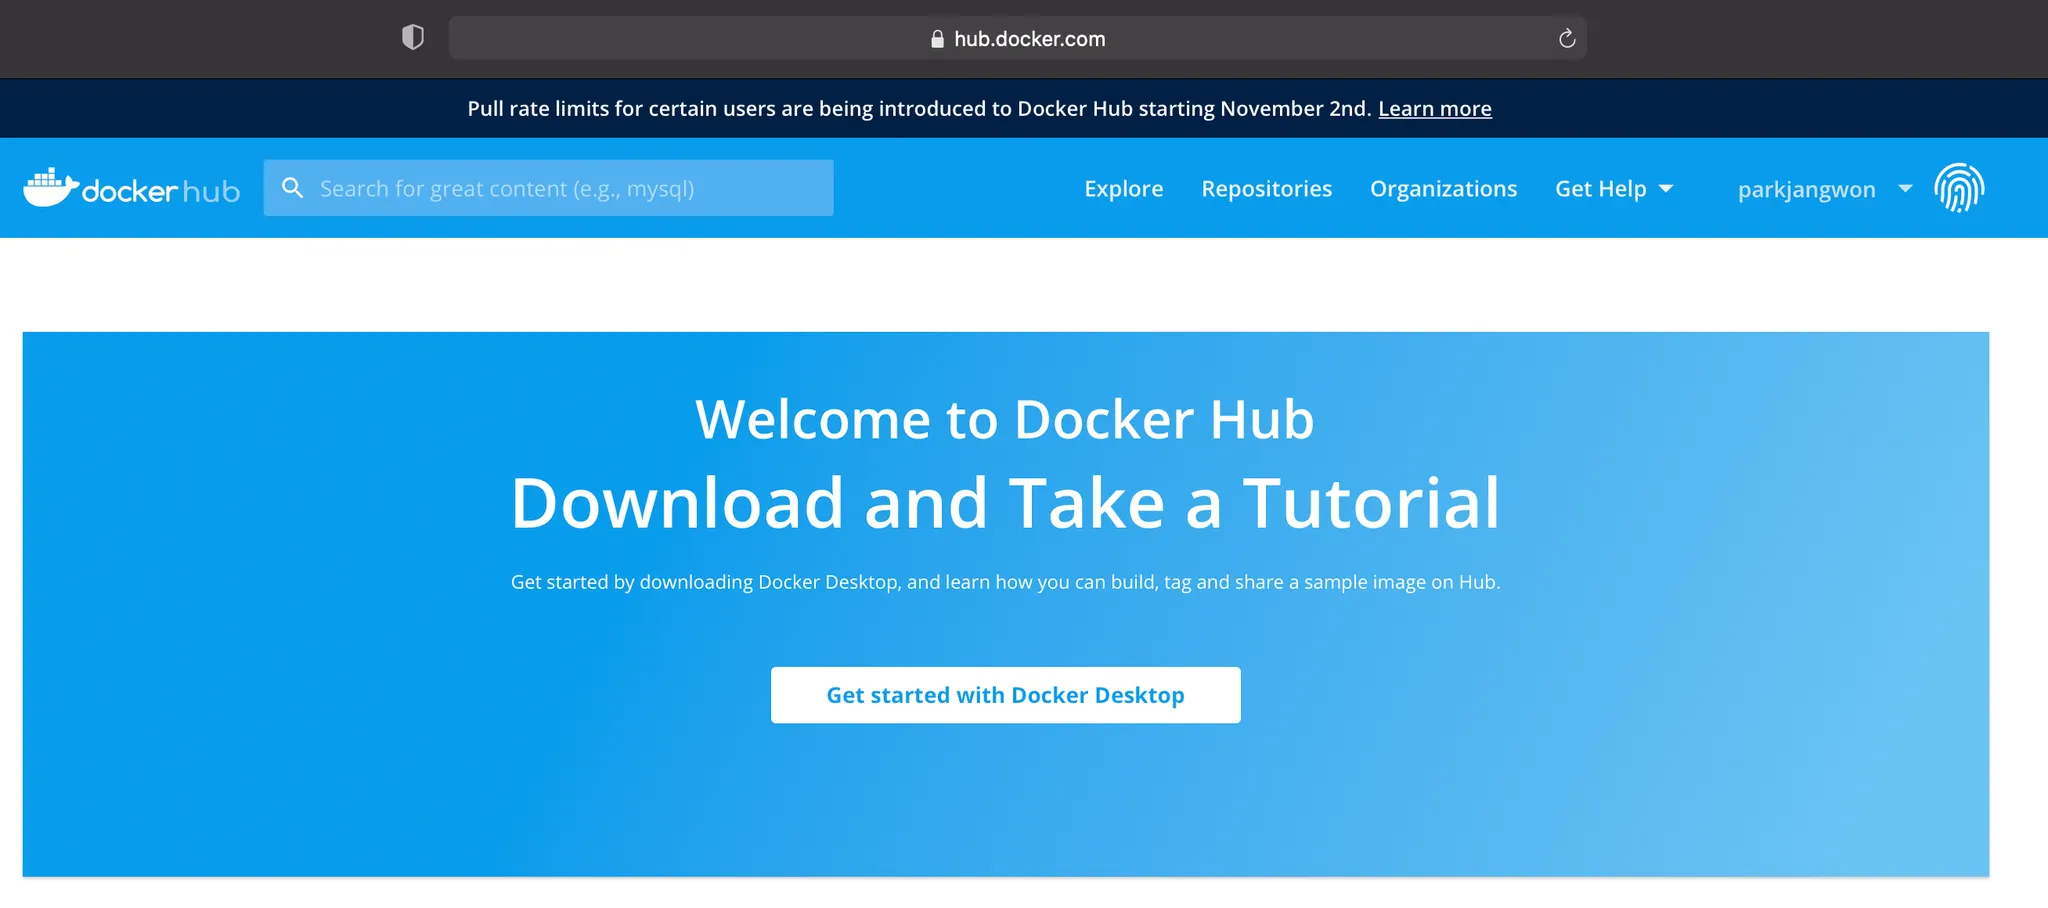
Task: Click the privacy shield icon
Action: point(413,38)
